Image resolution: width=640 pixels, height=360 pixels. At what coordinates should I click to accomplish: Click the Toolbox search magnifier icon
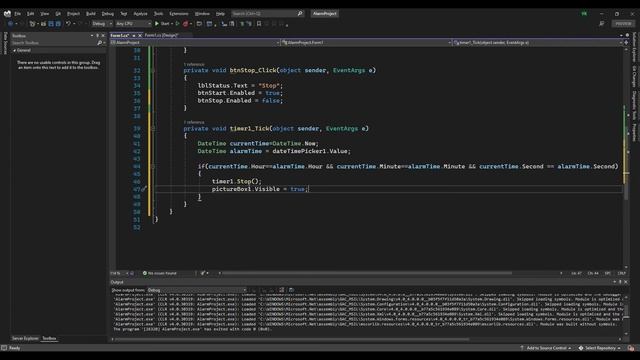click(x=100, y=42)
